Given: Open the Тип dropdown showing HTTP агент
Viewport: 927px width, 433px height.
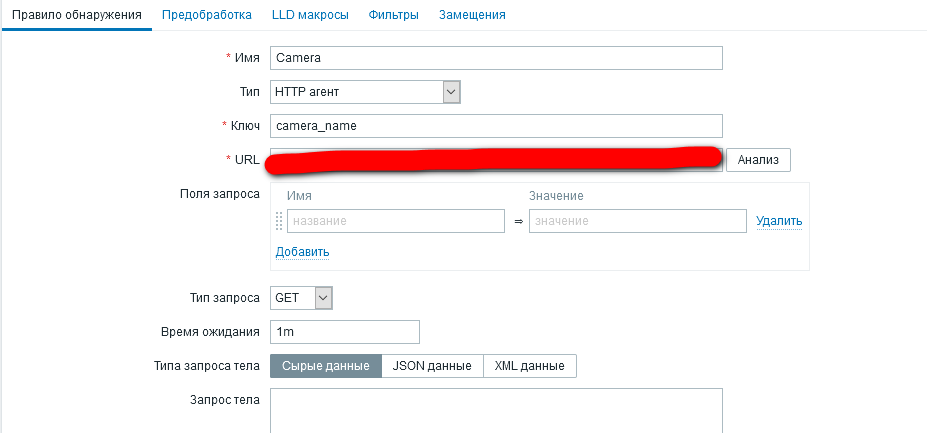Looking at the screenshot, I should (365, 92).
